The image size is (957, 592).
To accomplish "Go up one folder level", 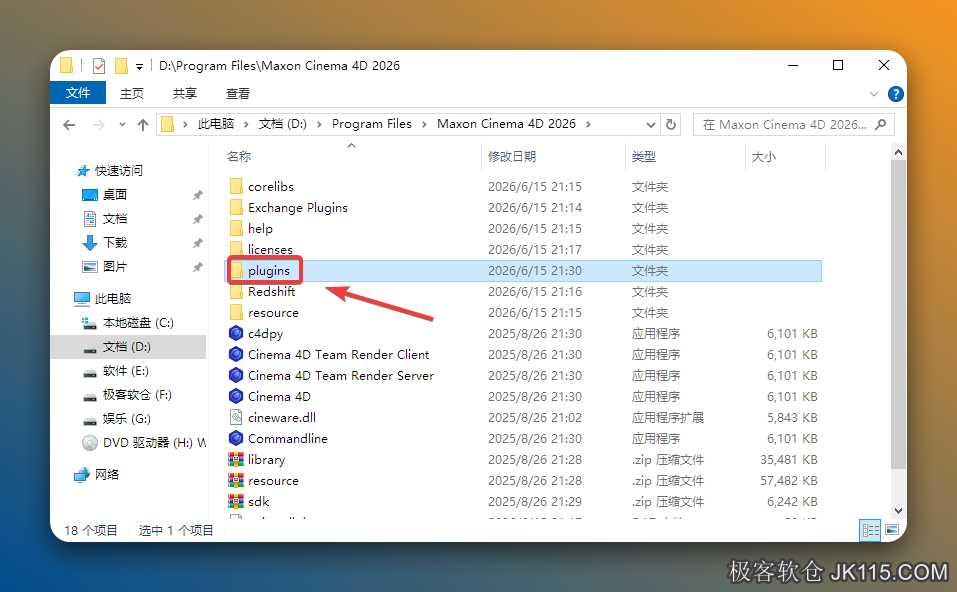I will (x=143, y=125).
